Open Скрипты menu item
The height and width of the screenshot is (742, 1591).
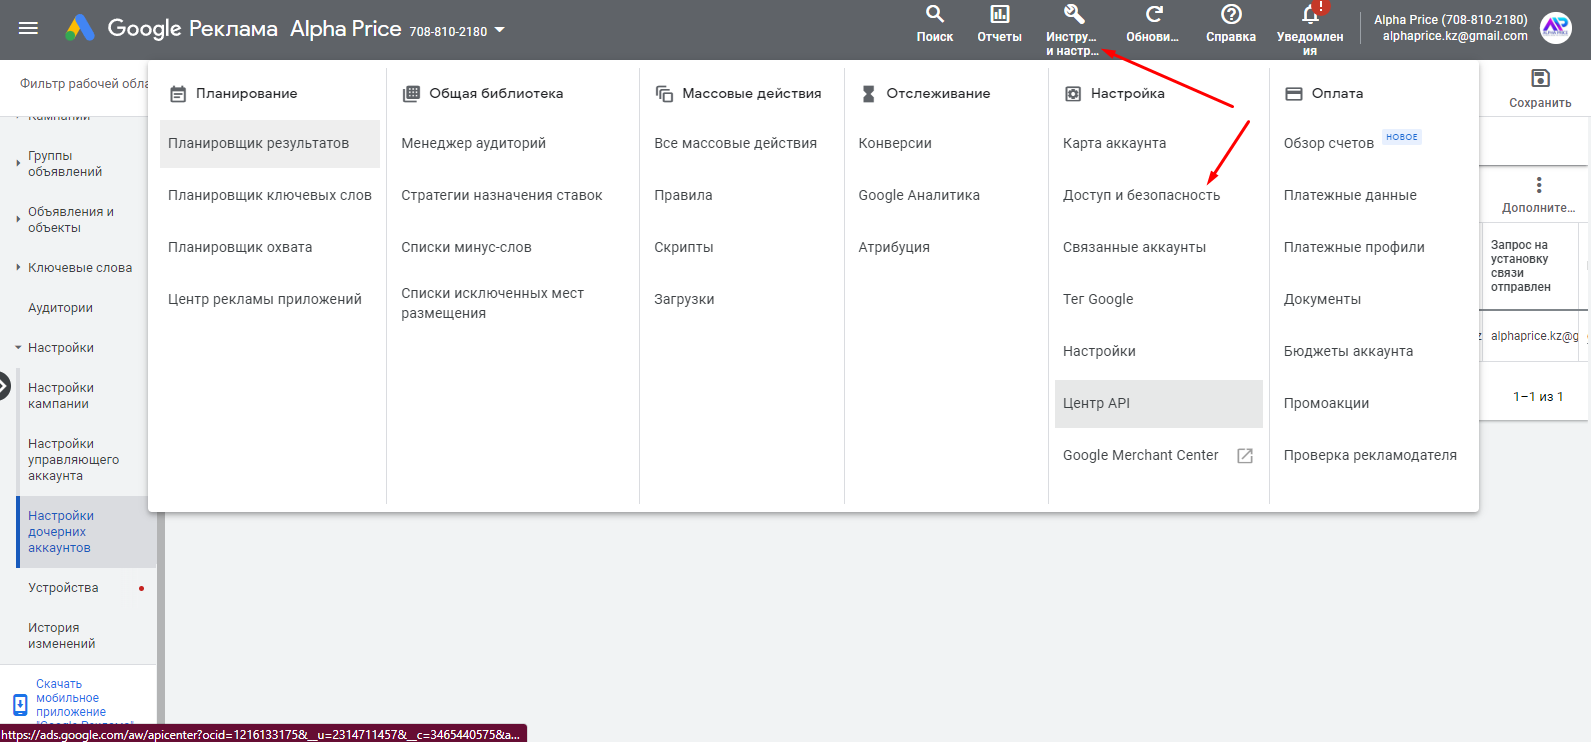[684, 248]
